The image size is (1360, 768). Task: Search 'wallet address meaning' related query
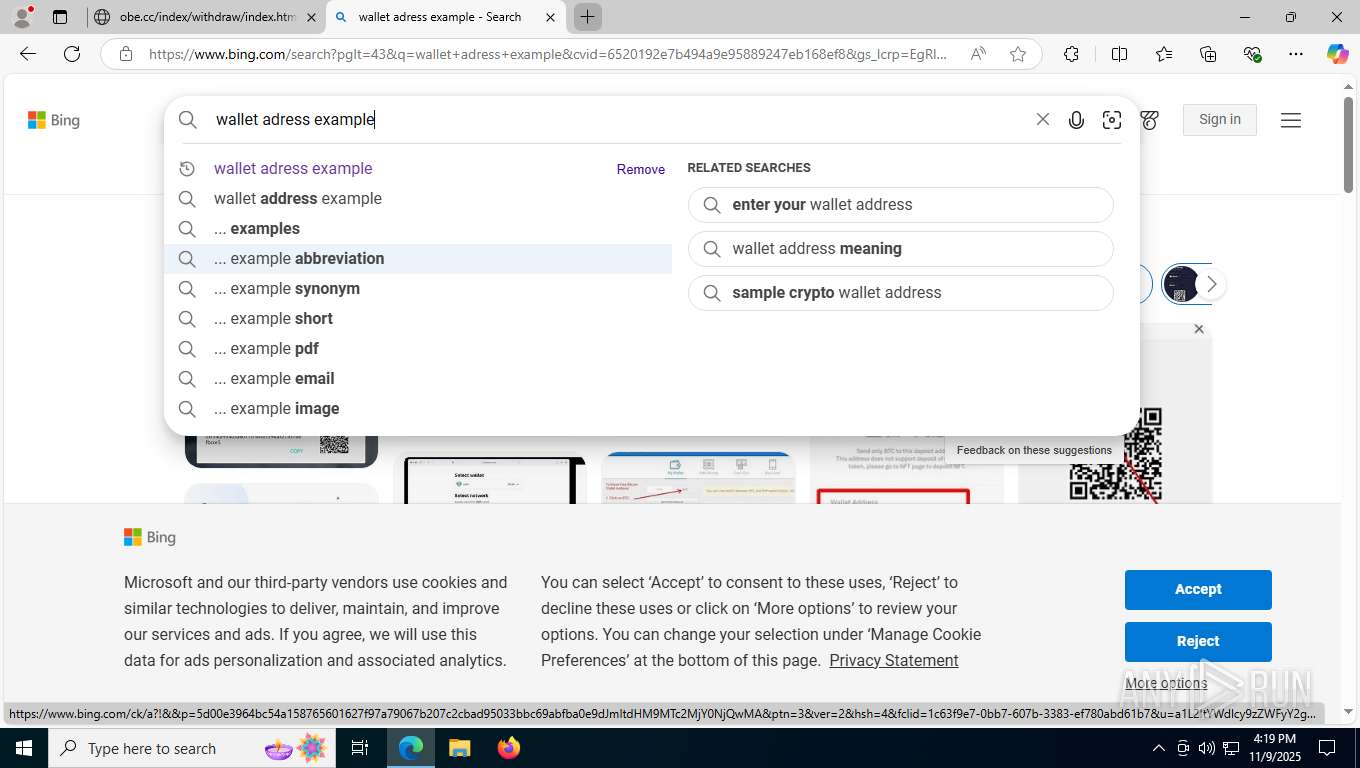click(900, 249)
